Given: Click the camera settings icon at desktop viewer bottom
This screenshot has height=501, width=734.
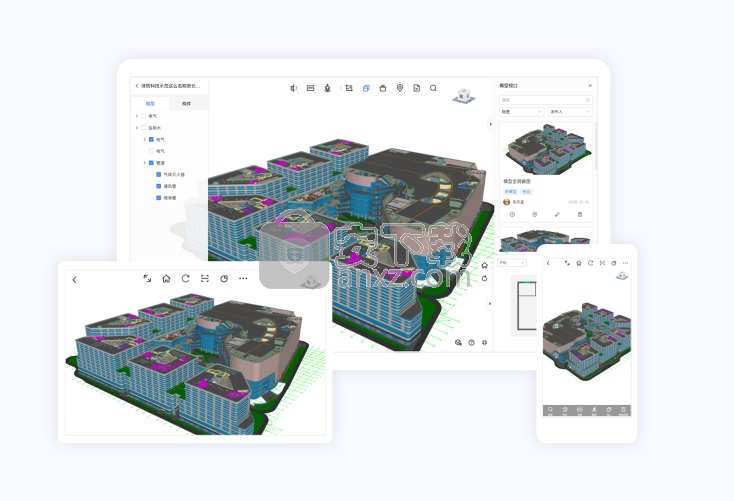Looking at the screenshot, I should [x=458, y=343].
